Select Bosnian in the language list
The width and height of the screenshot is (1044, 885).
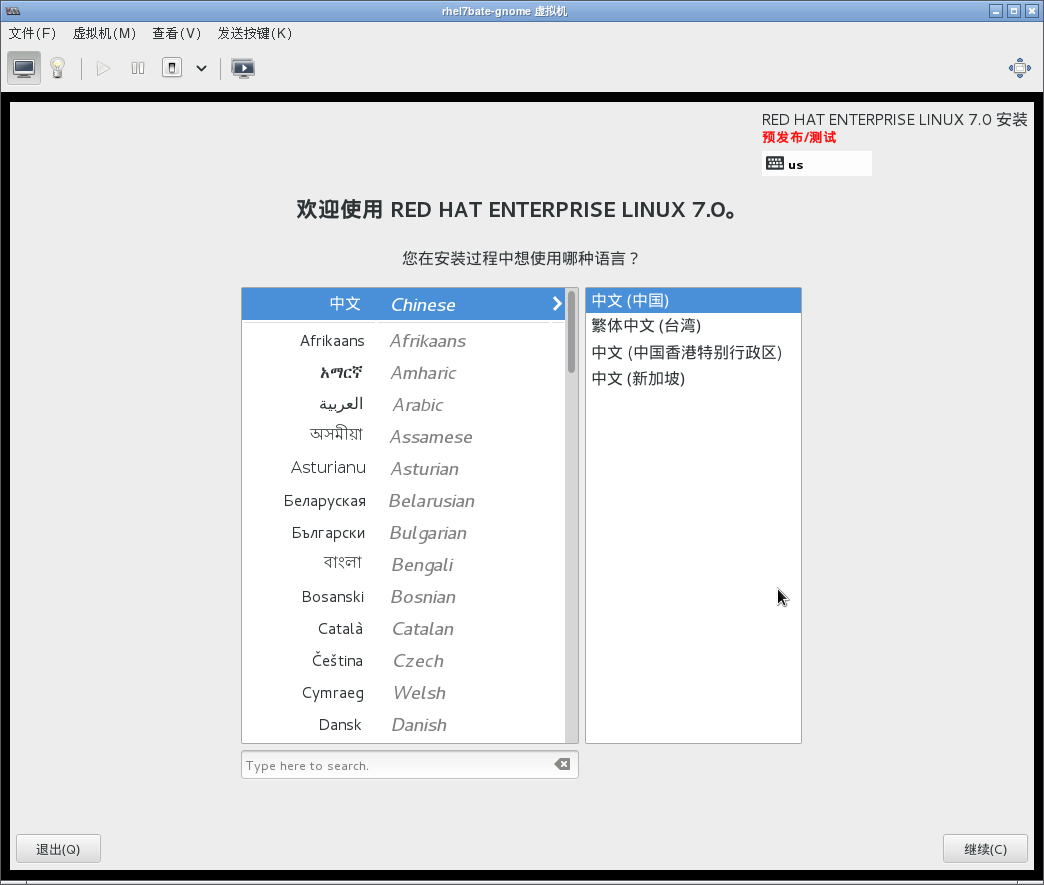click(x=403, y=597)
